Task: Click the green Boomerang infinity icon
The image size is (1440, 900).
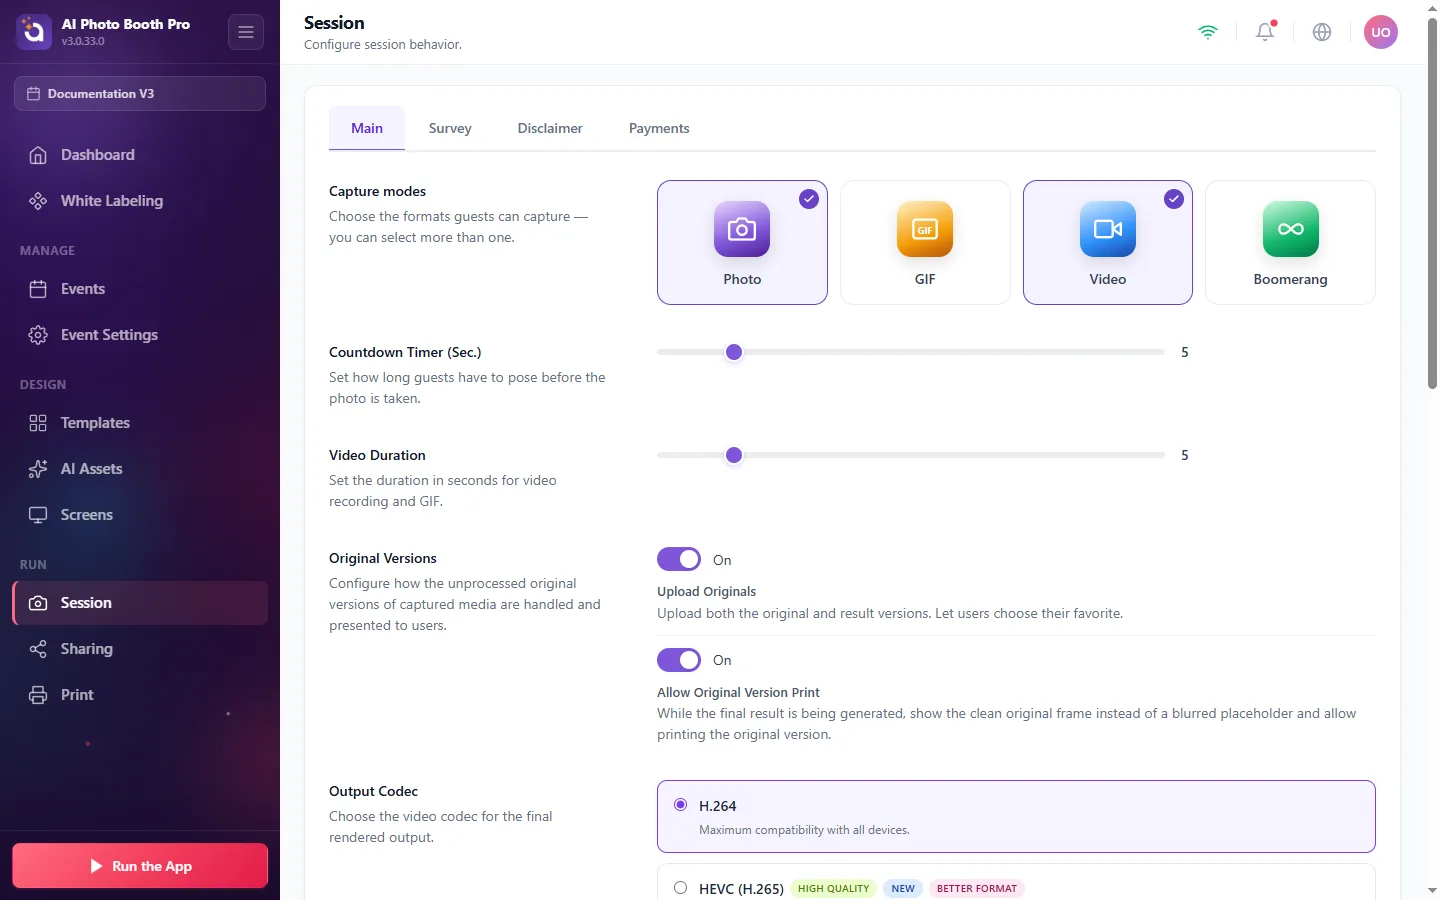Action: pyautogui.click(x=1291, y=229)
